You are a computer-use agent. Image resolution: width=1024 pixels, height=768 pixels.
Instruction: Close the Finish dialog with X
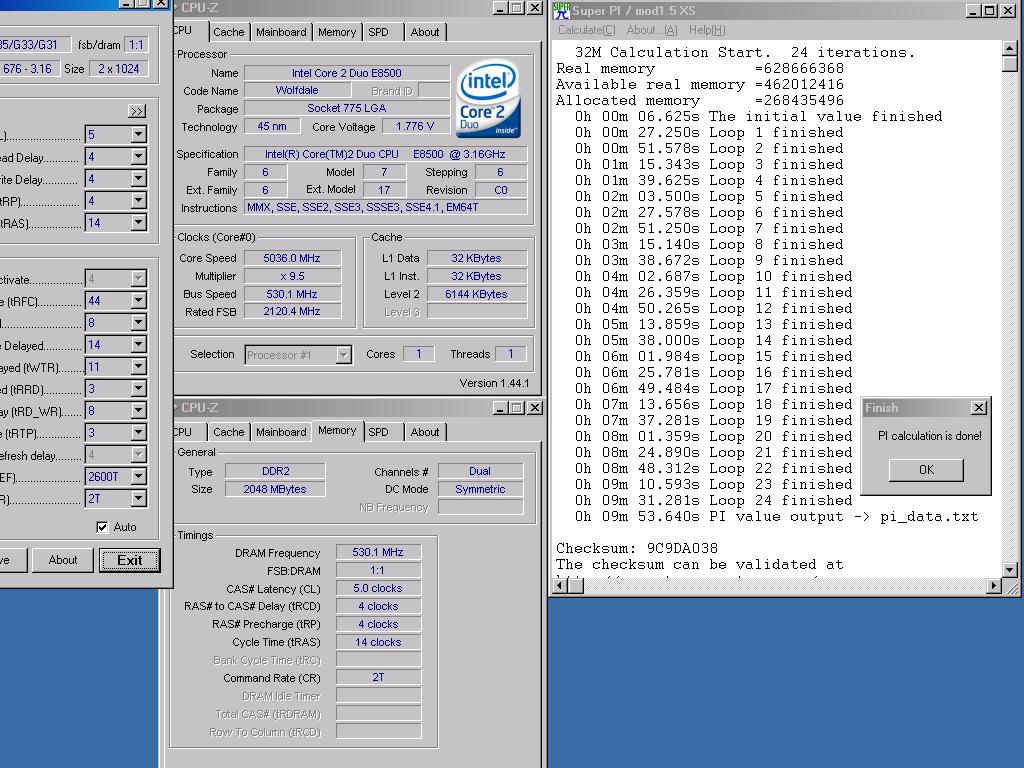pyautogui.click(x=978, y=408)
